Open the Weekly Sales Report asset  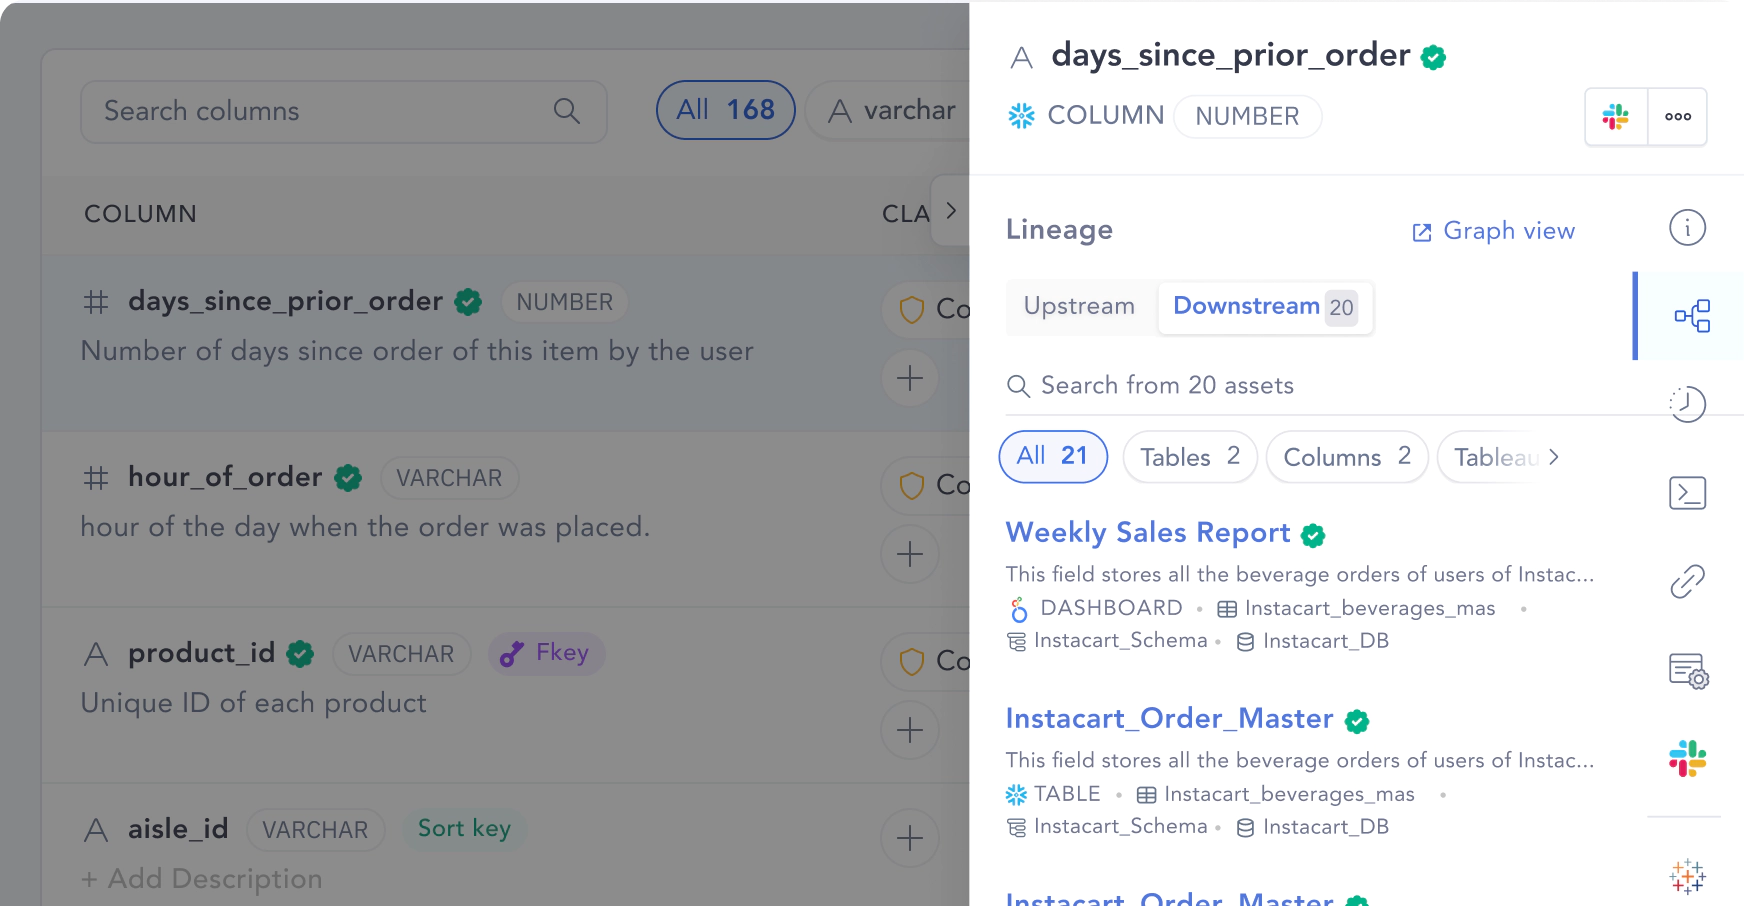pyautogui.click(x=1148, y=533)
